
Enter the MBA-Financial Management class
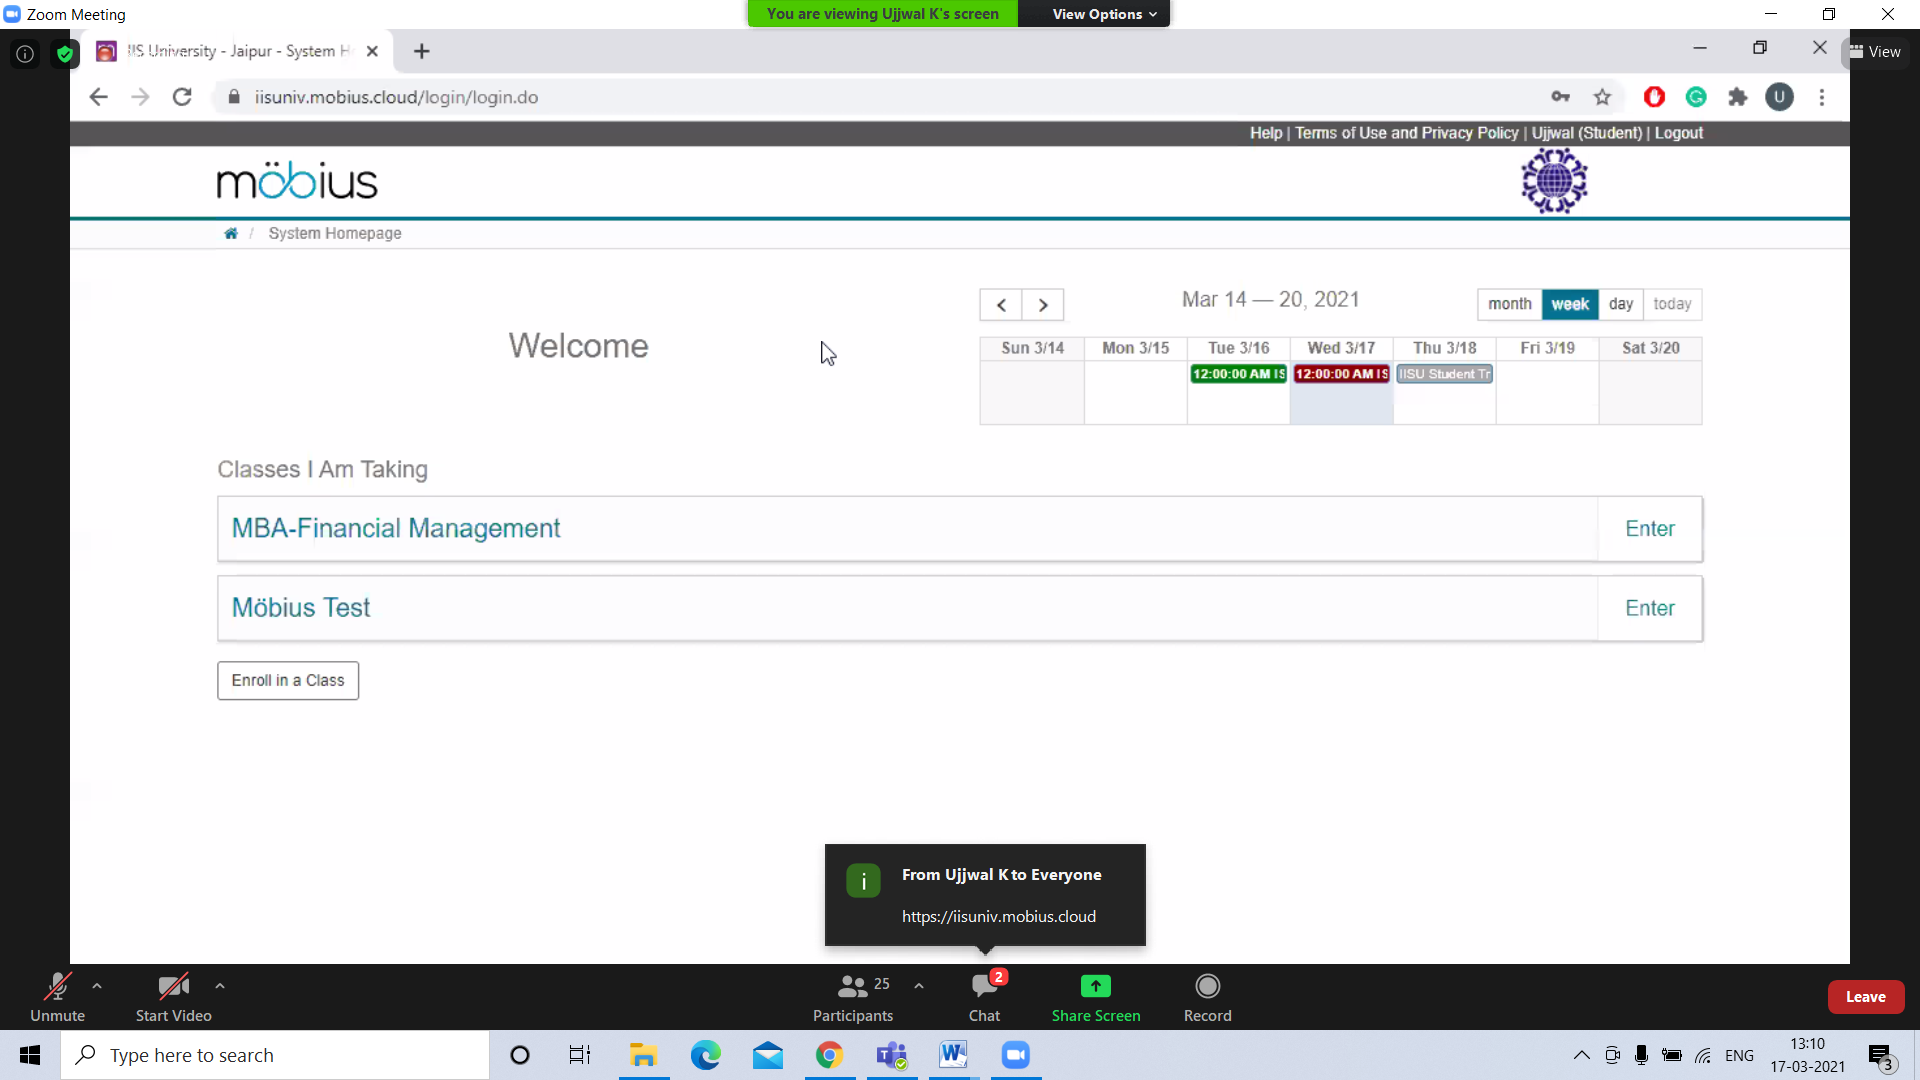click(1649, 529)
